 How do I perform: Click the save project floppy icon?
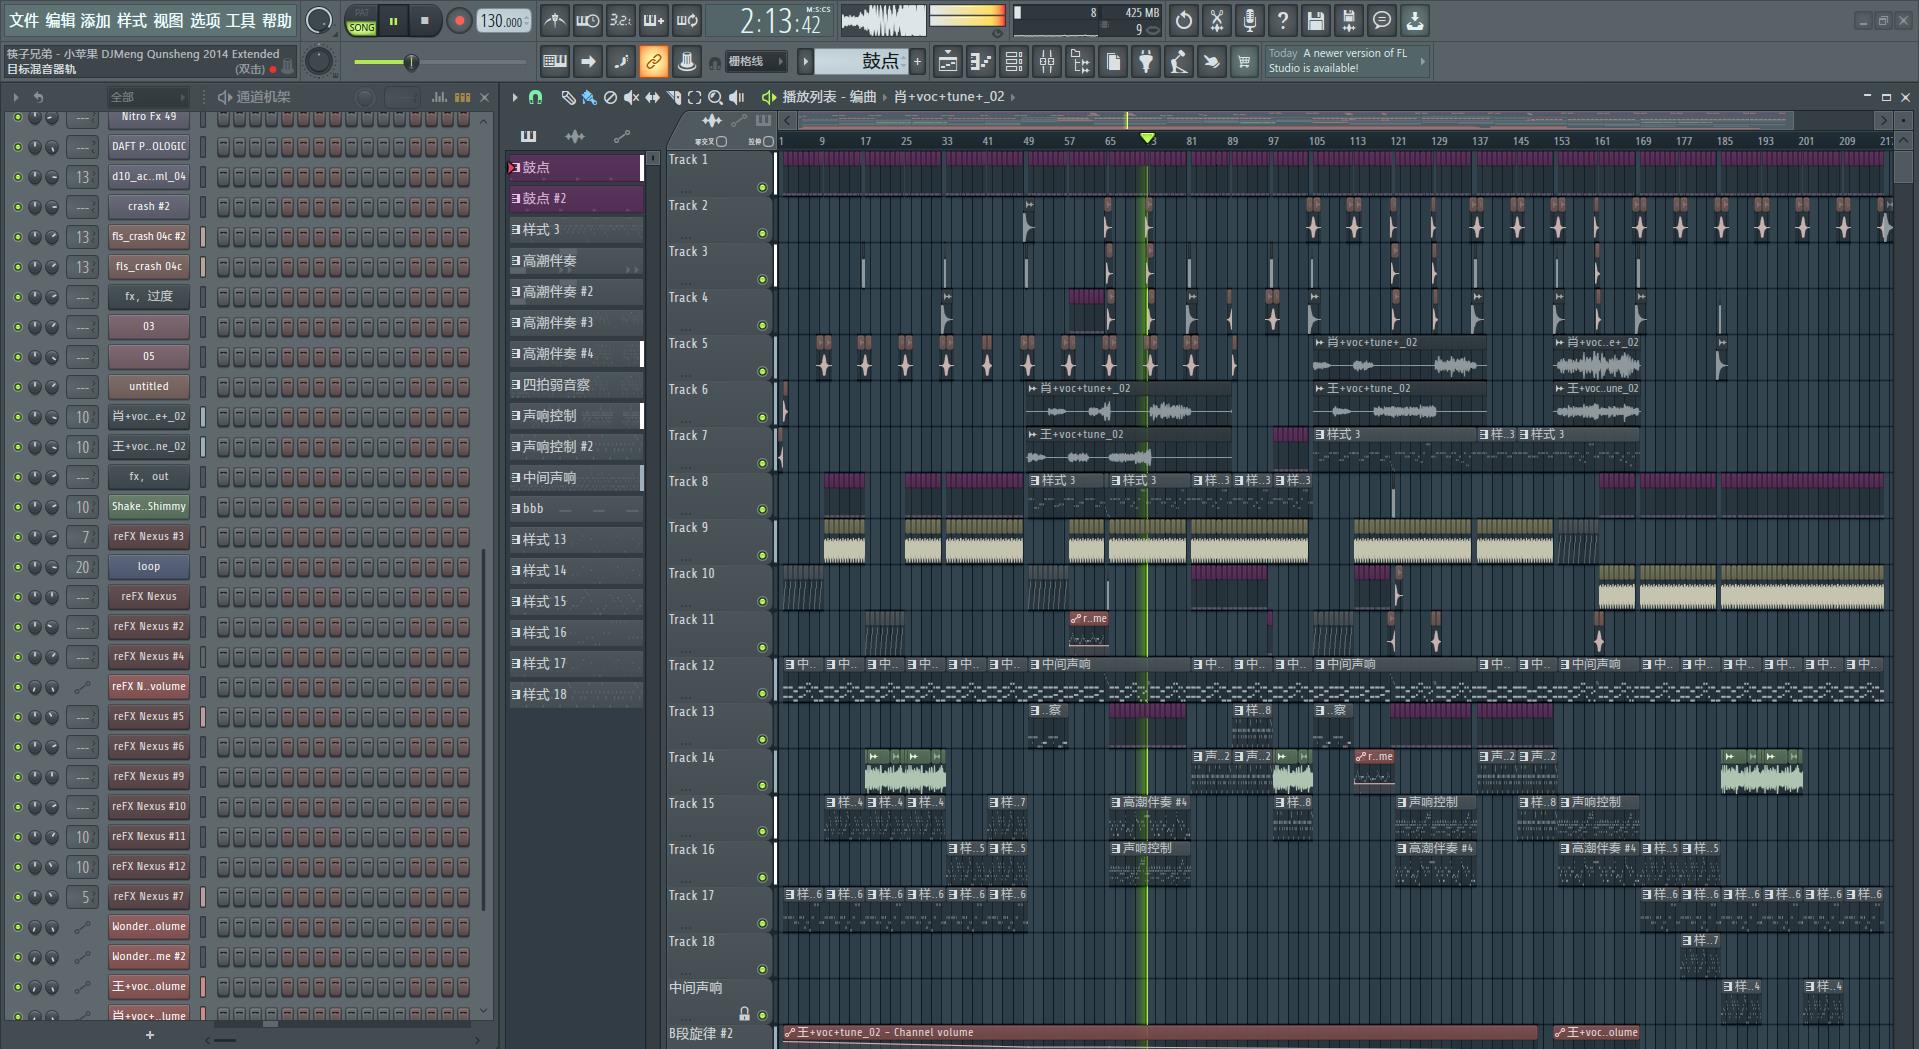point(1316,20)
